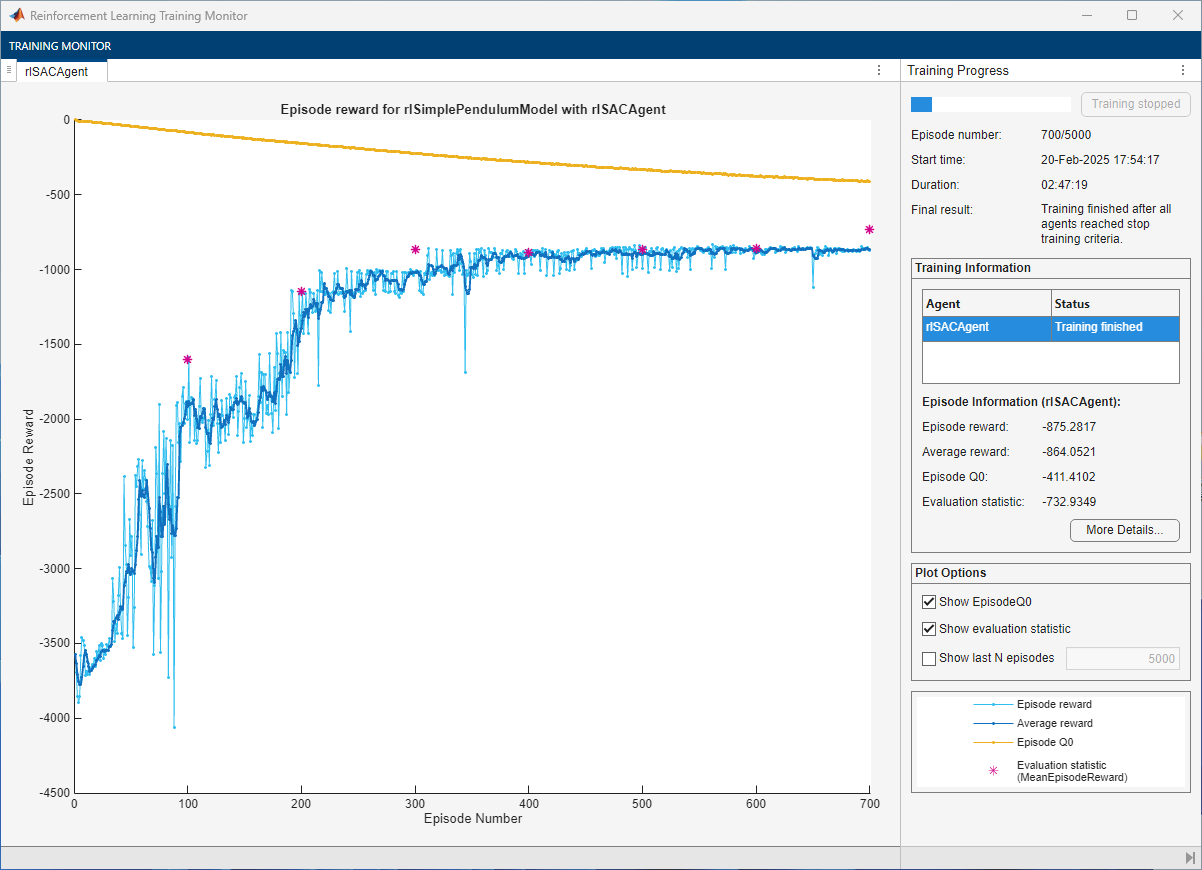
Task: Click the More Details... button
Action: pos(1125,530)
